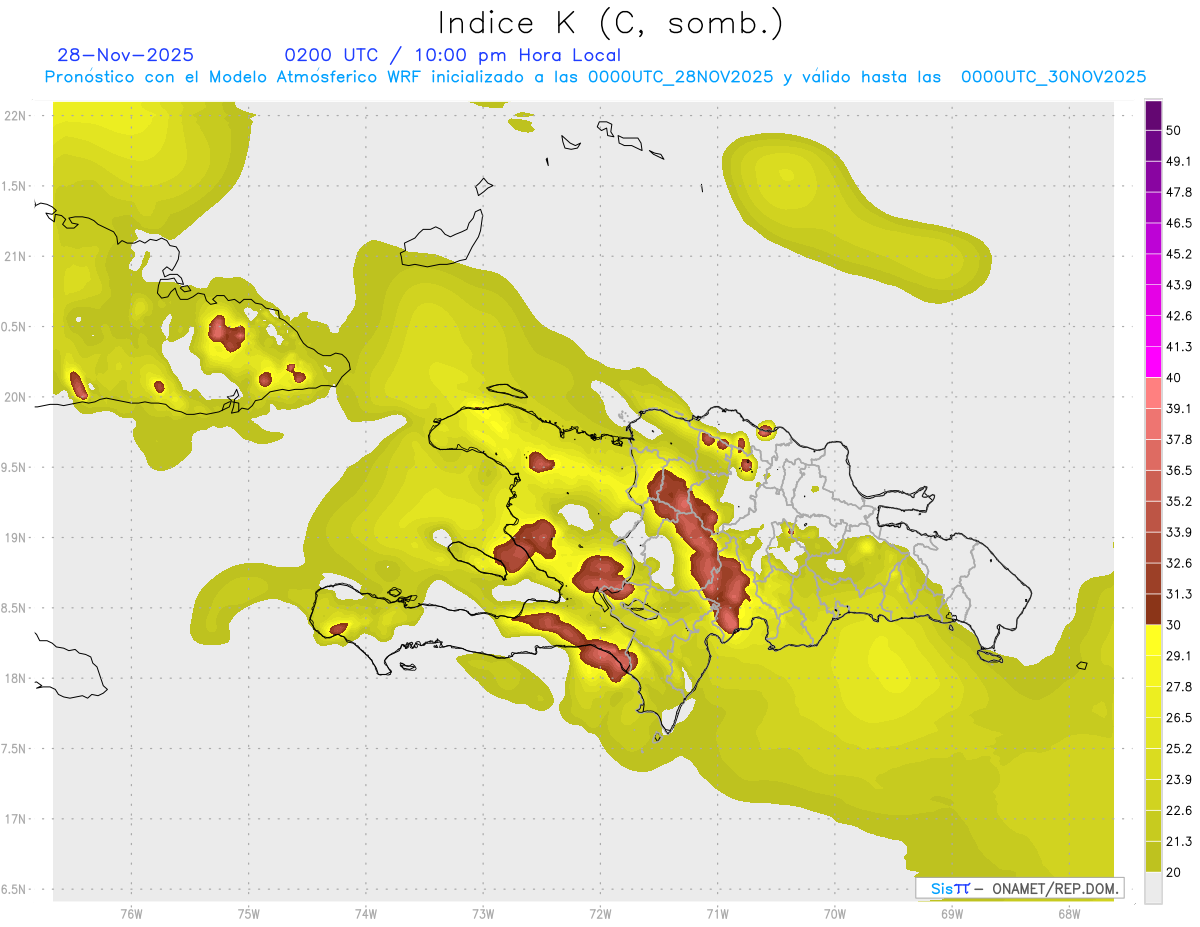
Task: Click the colorbar value '46.5'
Action: pos(1179,223)
